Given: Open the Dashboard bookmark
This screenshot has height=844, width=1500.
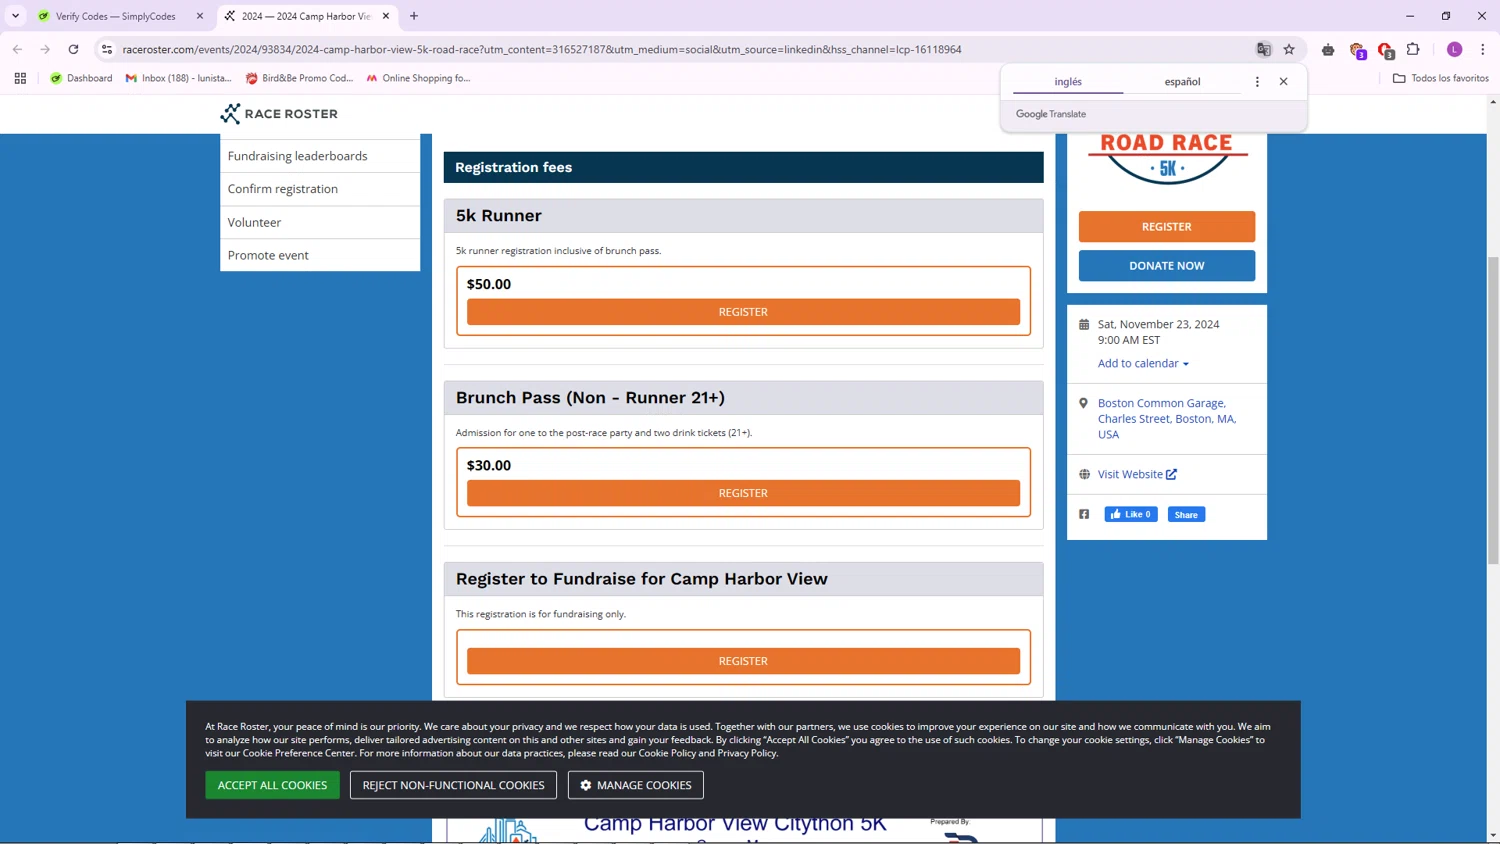Looking at the screenshot, I should [x=81, y=78].
